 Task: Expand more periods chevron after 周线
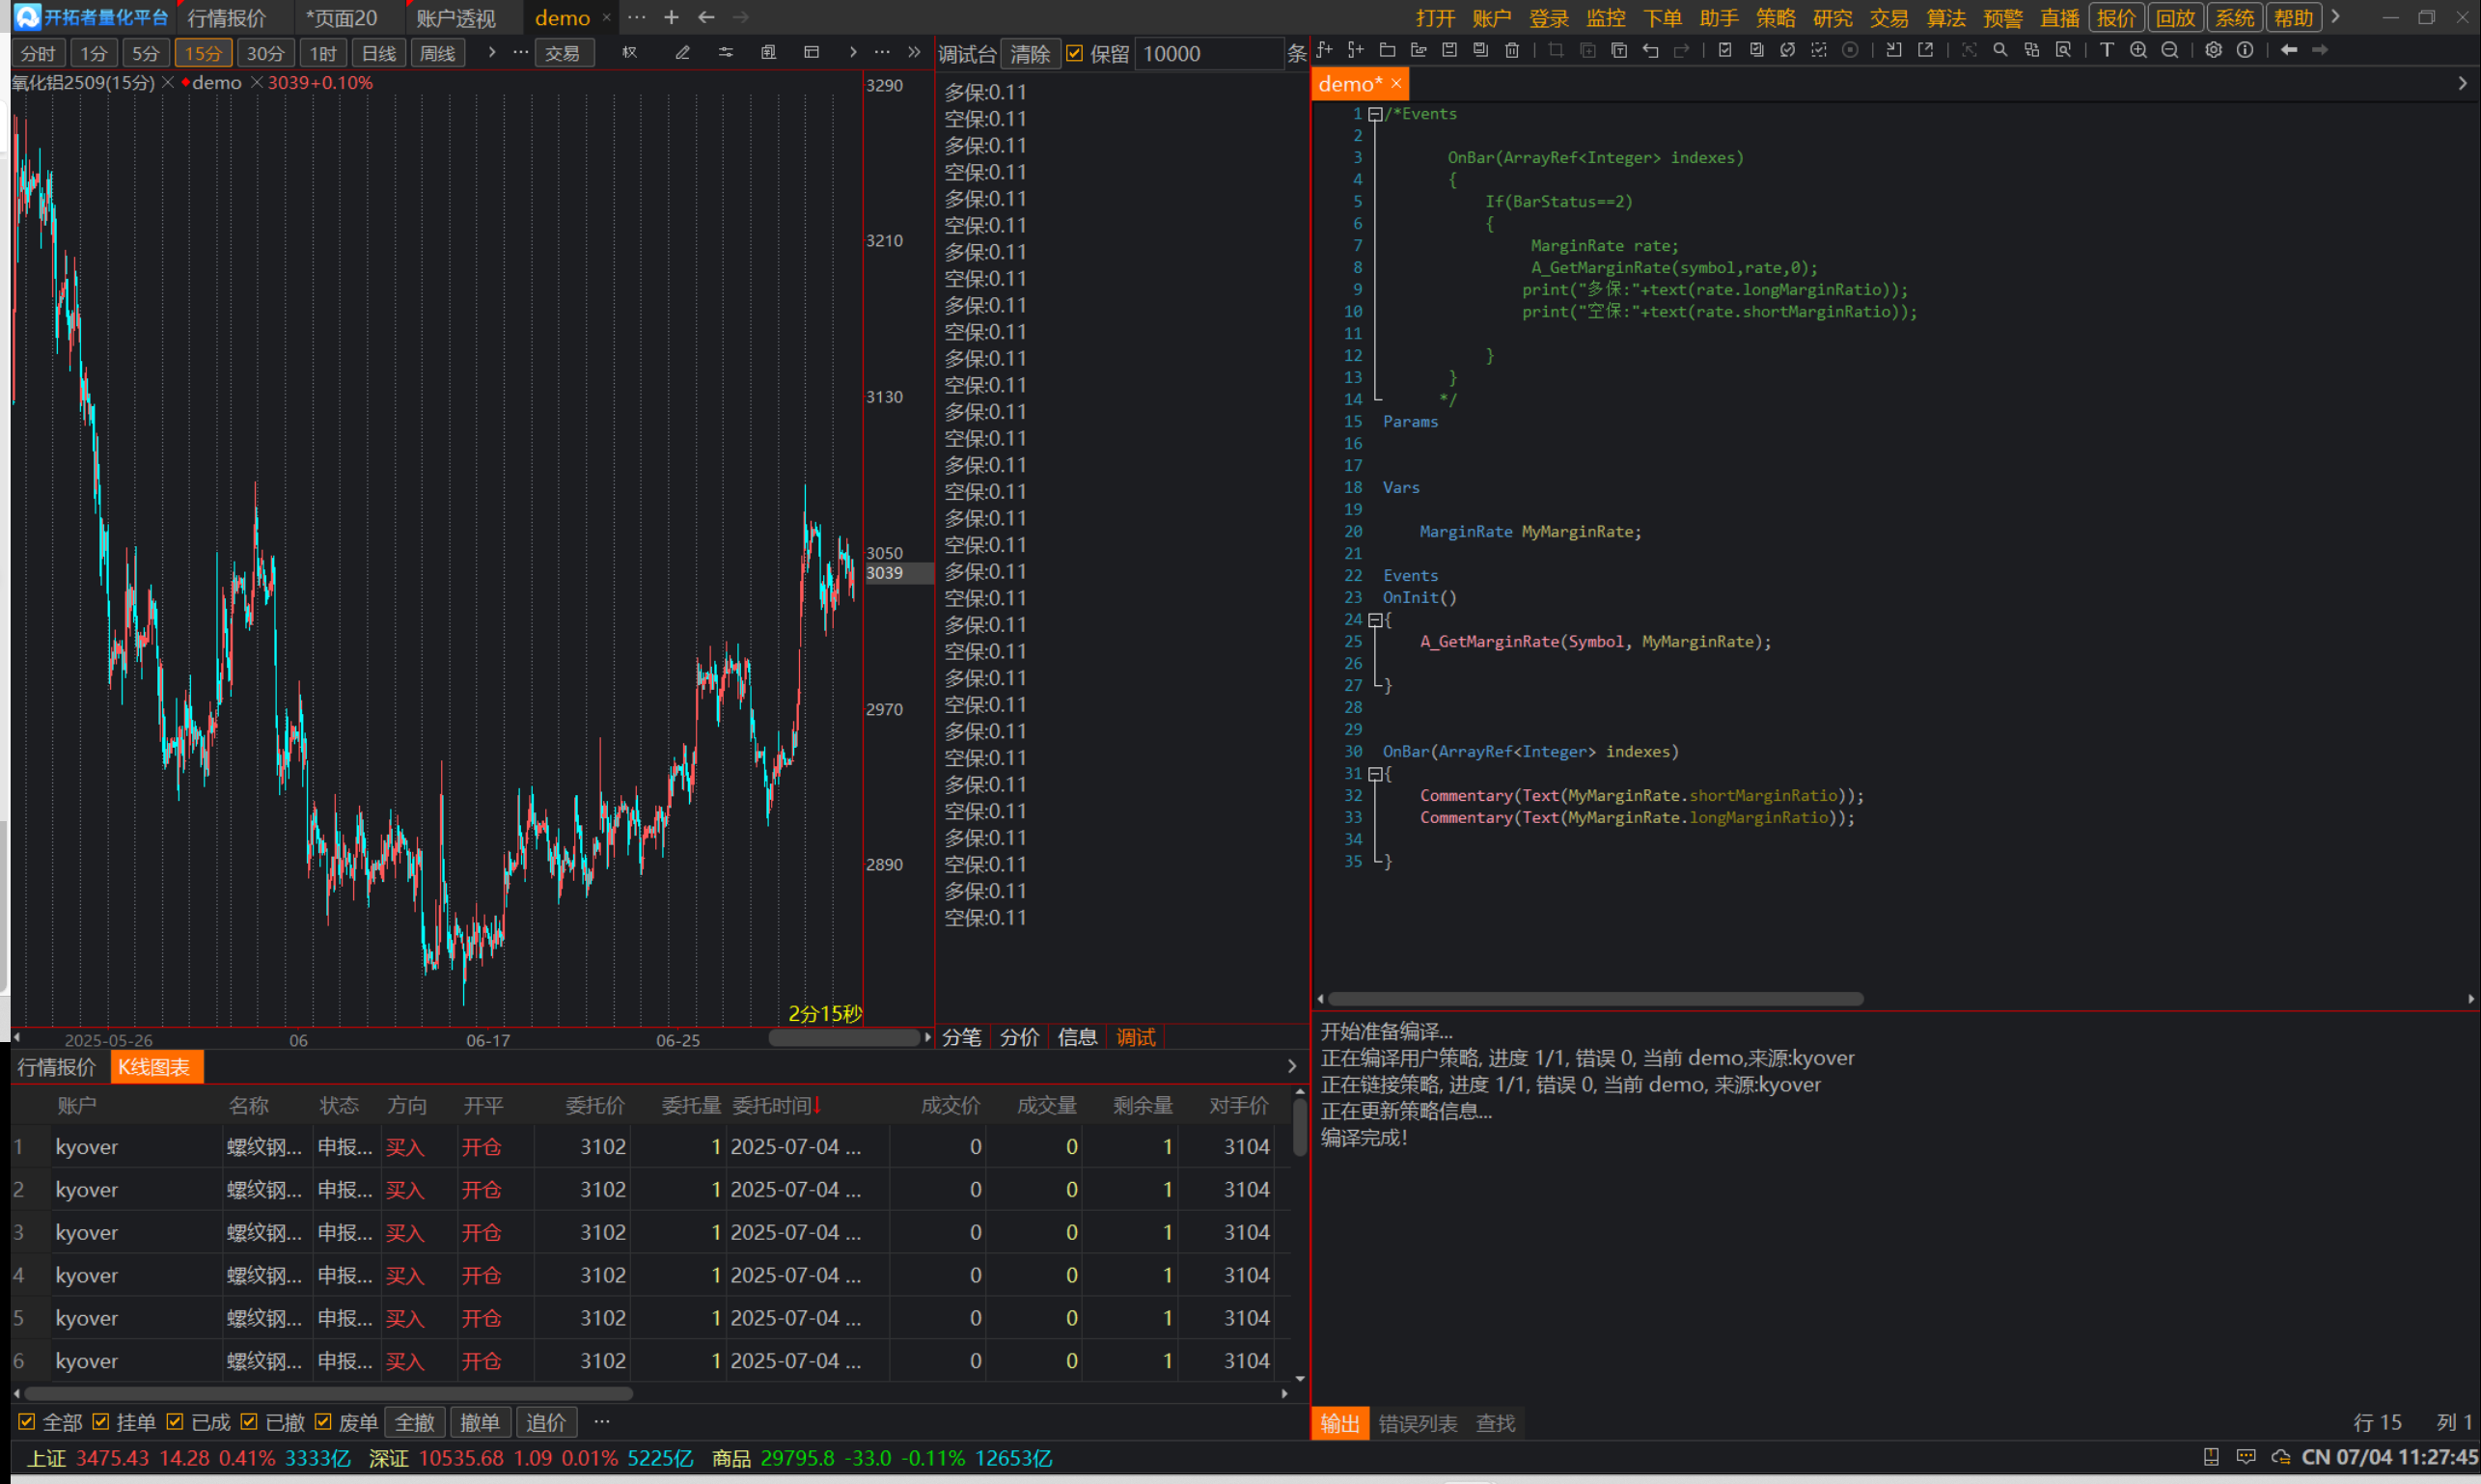pyautogui.click(x=491, y=53)
